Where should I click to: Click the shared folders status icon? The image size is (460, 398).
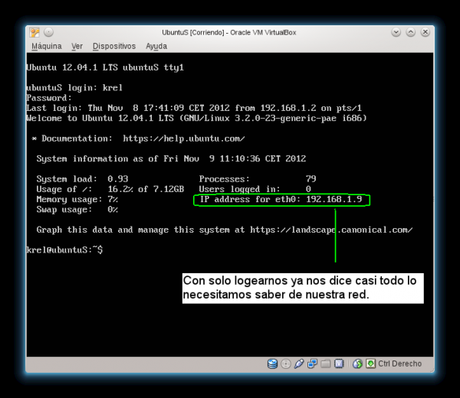(x=326, y=364)
